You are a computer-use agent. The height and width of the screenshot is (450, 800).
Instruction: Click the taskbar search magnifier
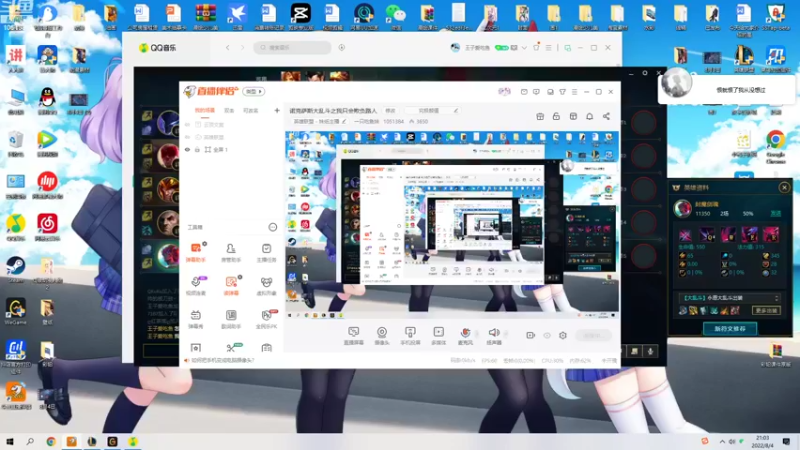(x=30, y=441)
